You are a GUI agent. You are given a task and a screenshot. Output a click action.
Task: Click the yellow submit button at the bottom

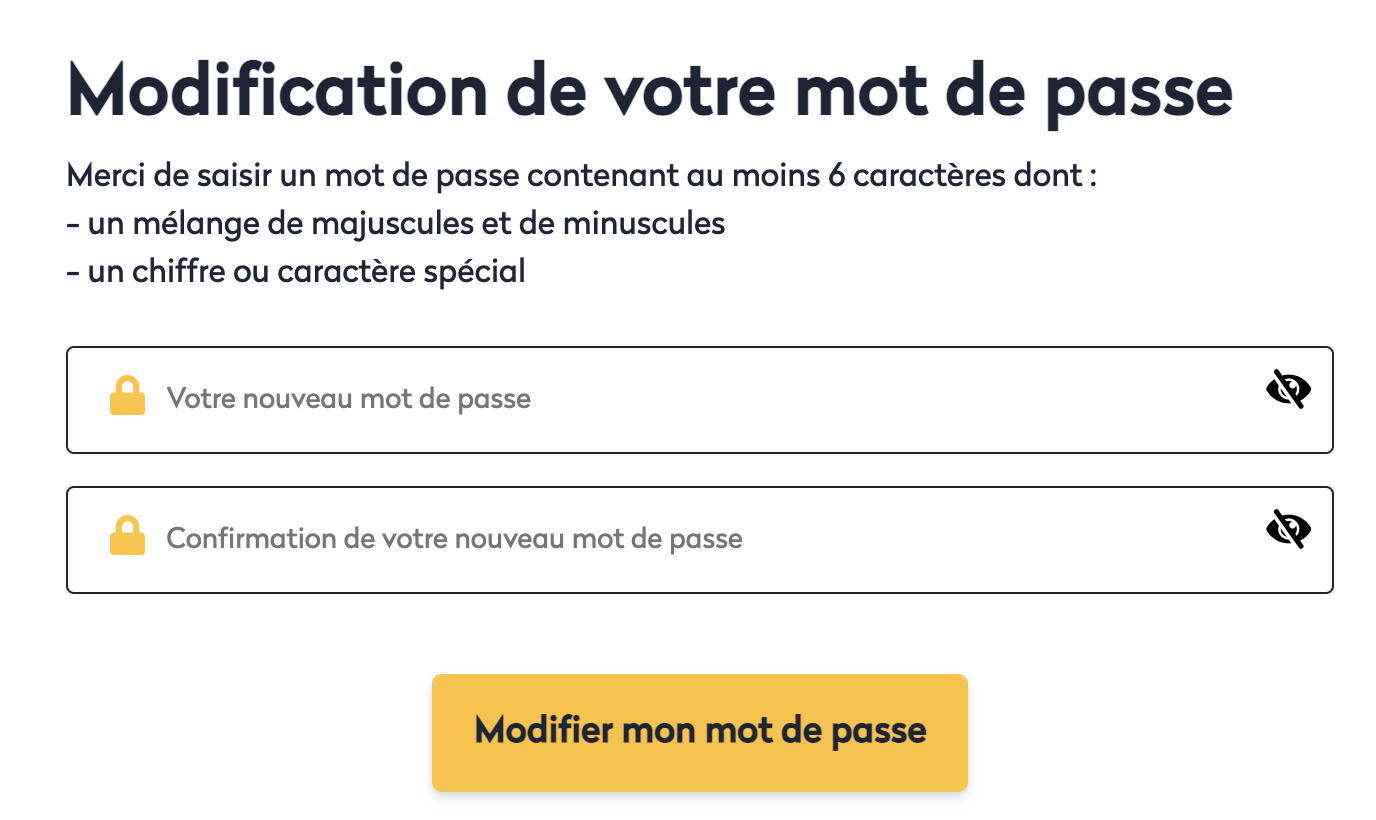click(699, 732)
